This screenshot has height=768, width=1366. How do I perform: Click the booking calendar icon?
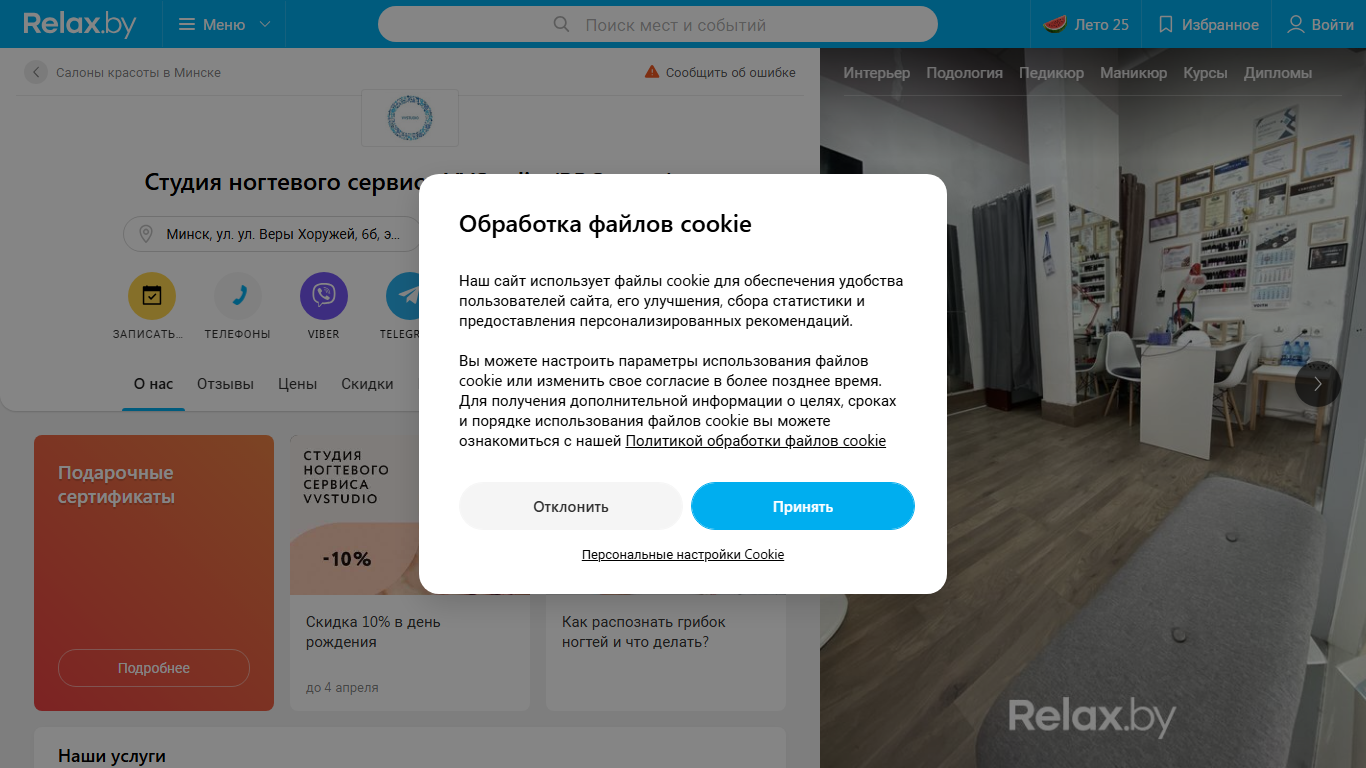click(x=152, y=296)
